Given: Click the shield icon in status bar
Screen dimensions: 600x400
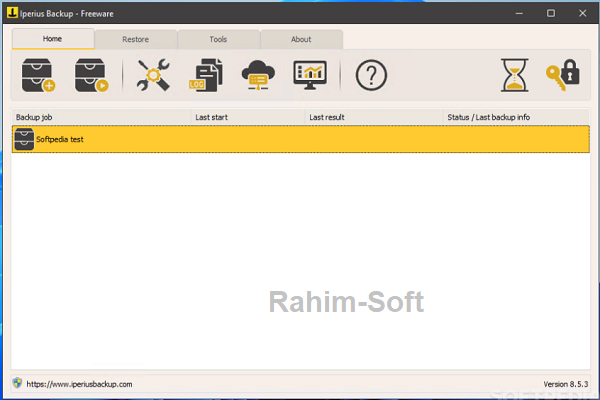Looking at the screenshot, I should click(17, 383).
